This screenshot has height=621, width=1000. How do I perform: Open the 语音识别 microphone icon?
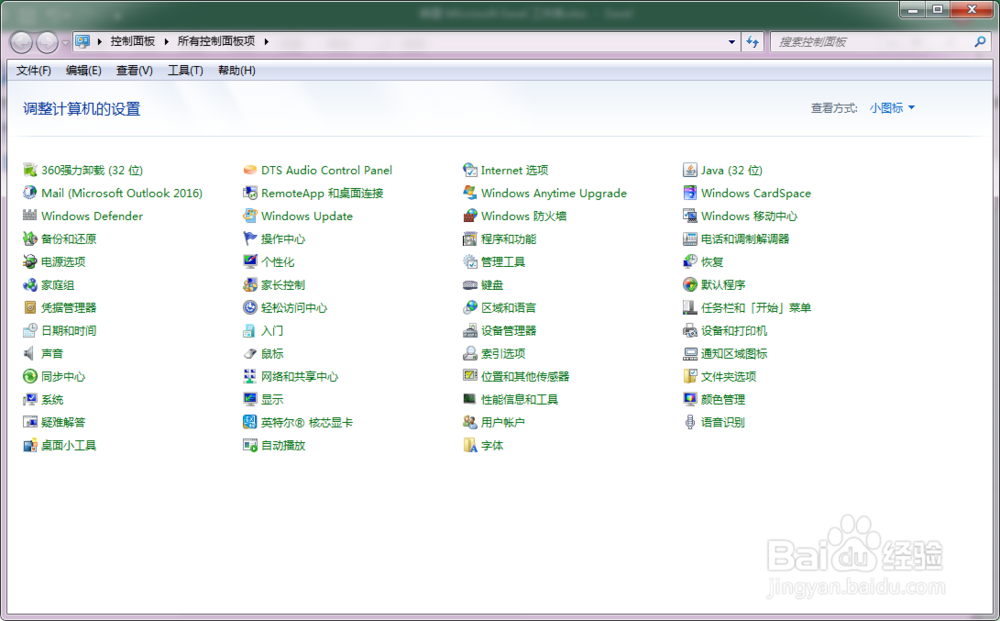pos(690,423)
